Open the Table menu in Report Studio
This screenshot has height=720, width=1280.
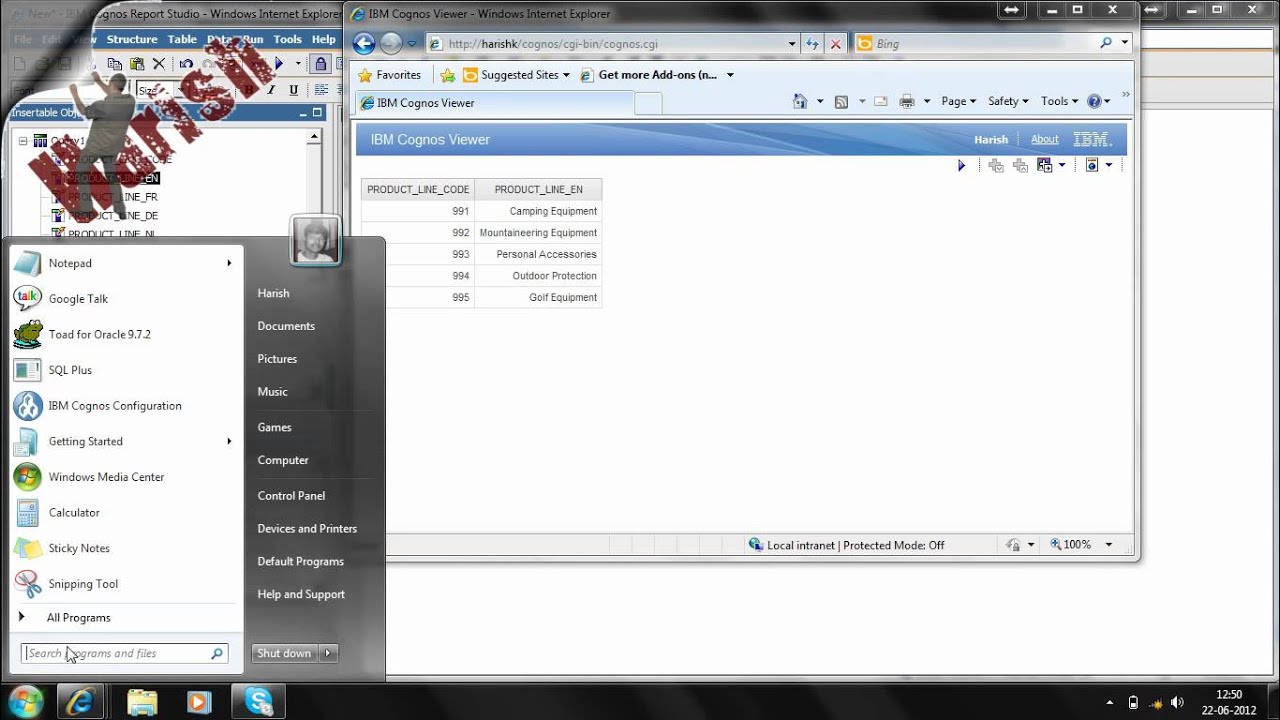[x=182, y=39]
